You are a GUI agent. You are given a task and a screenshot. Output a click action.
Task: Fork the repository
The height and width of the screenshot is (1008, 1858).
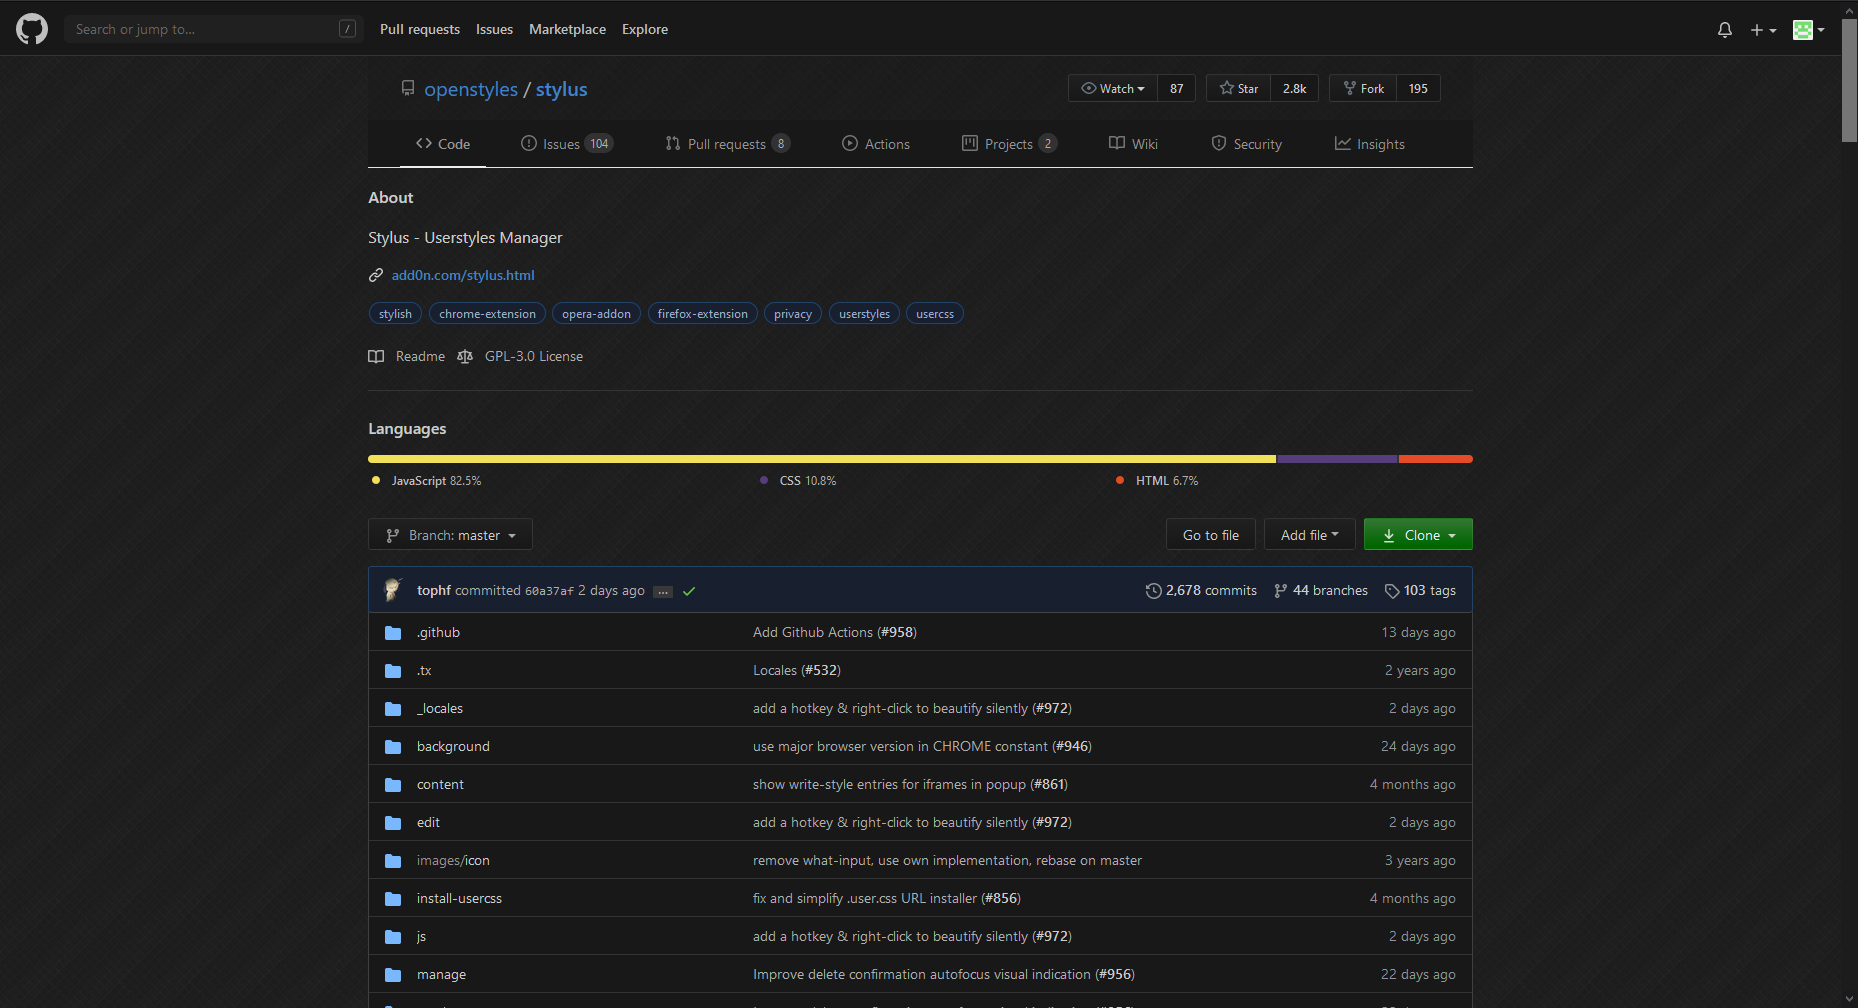(1363, 88)
